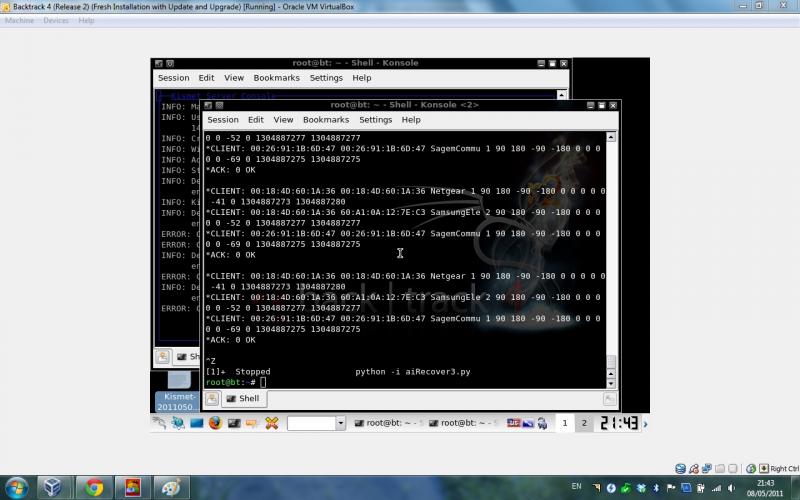This screenshot has height=500, width=800.
Task: Open the KDE start menu icon
Action: pos(159,423)
